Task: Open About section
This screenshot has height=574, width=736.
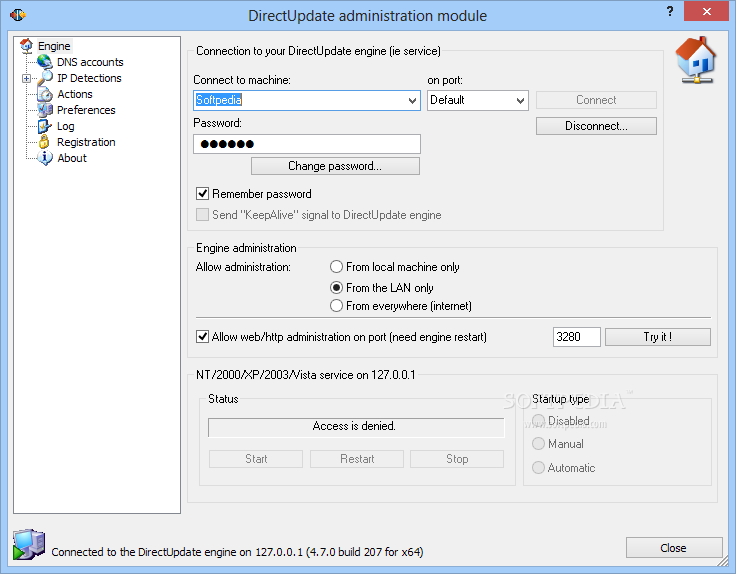Action: coord(72,158)
